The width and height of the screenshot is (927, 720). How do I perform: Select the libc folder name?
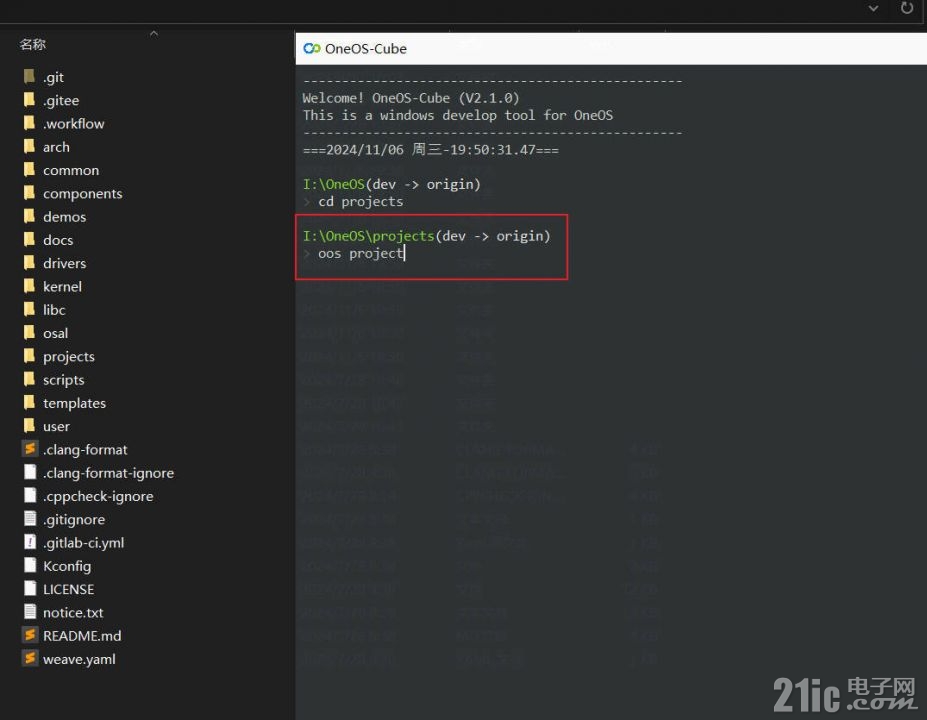(54, 310)
